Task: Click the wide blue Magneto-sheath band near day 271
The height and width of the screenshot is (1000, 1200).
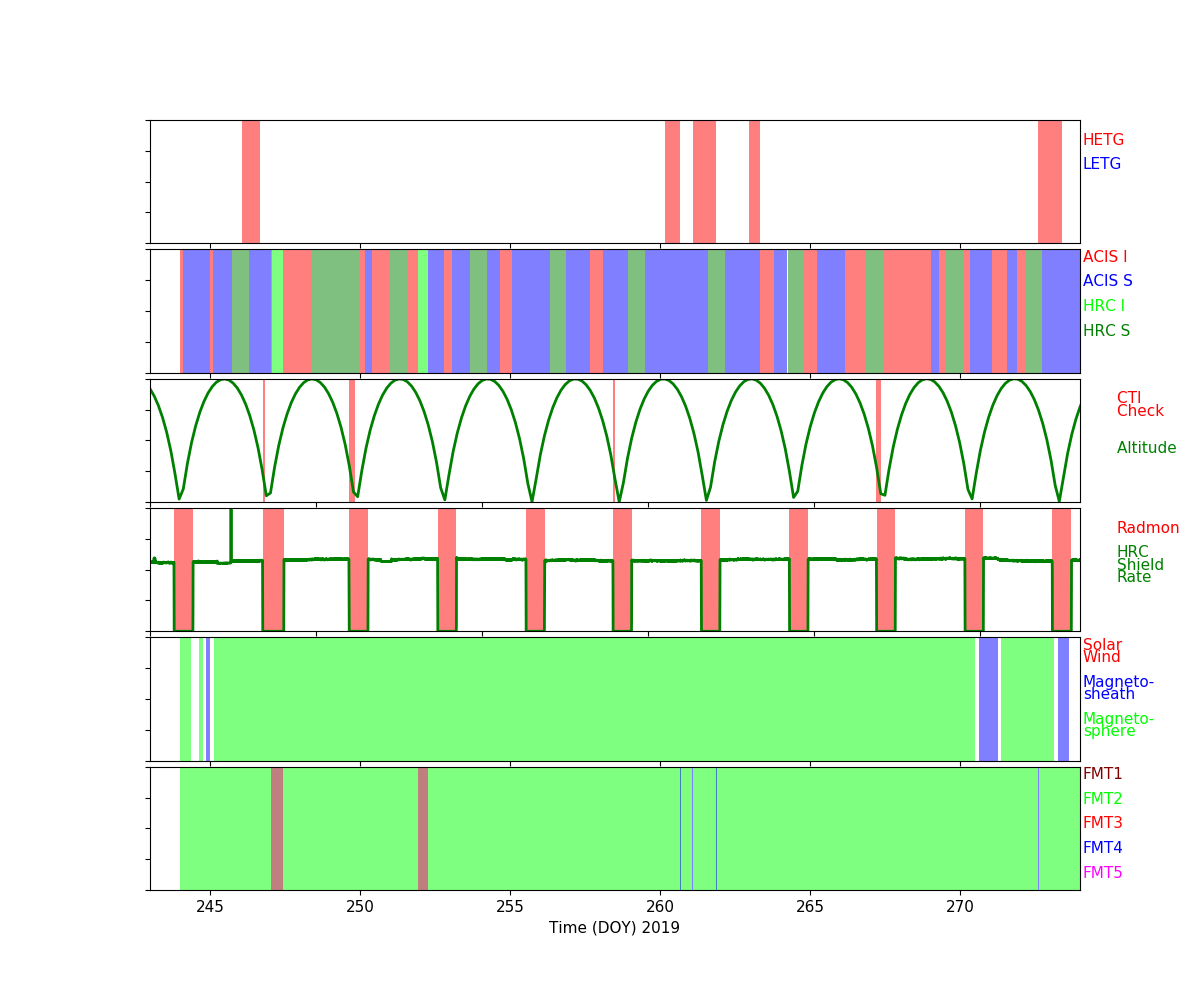Action: [x=988, y=699]
